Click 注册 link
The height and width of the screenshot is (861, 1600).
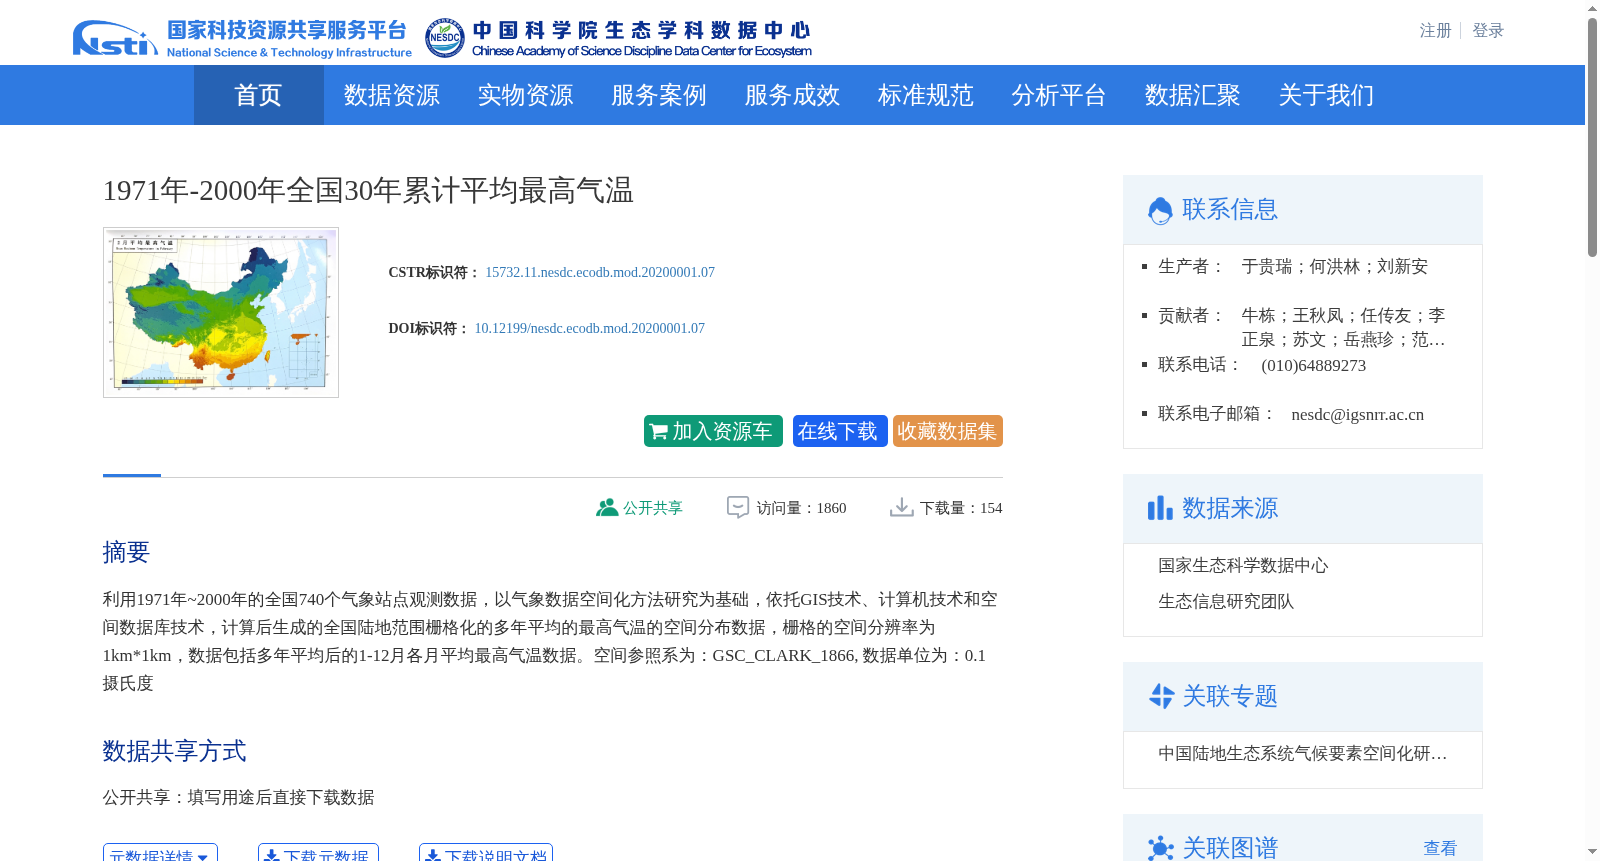(1435, 31)
